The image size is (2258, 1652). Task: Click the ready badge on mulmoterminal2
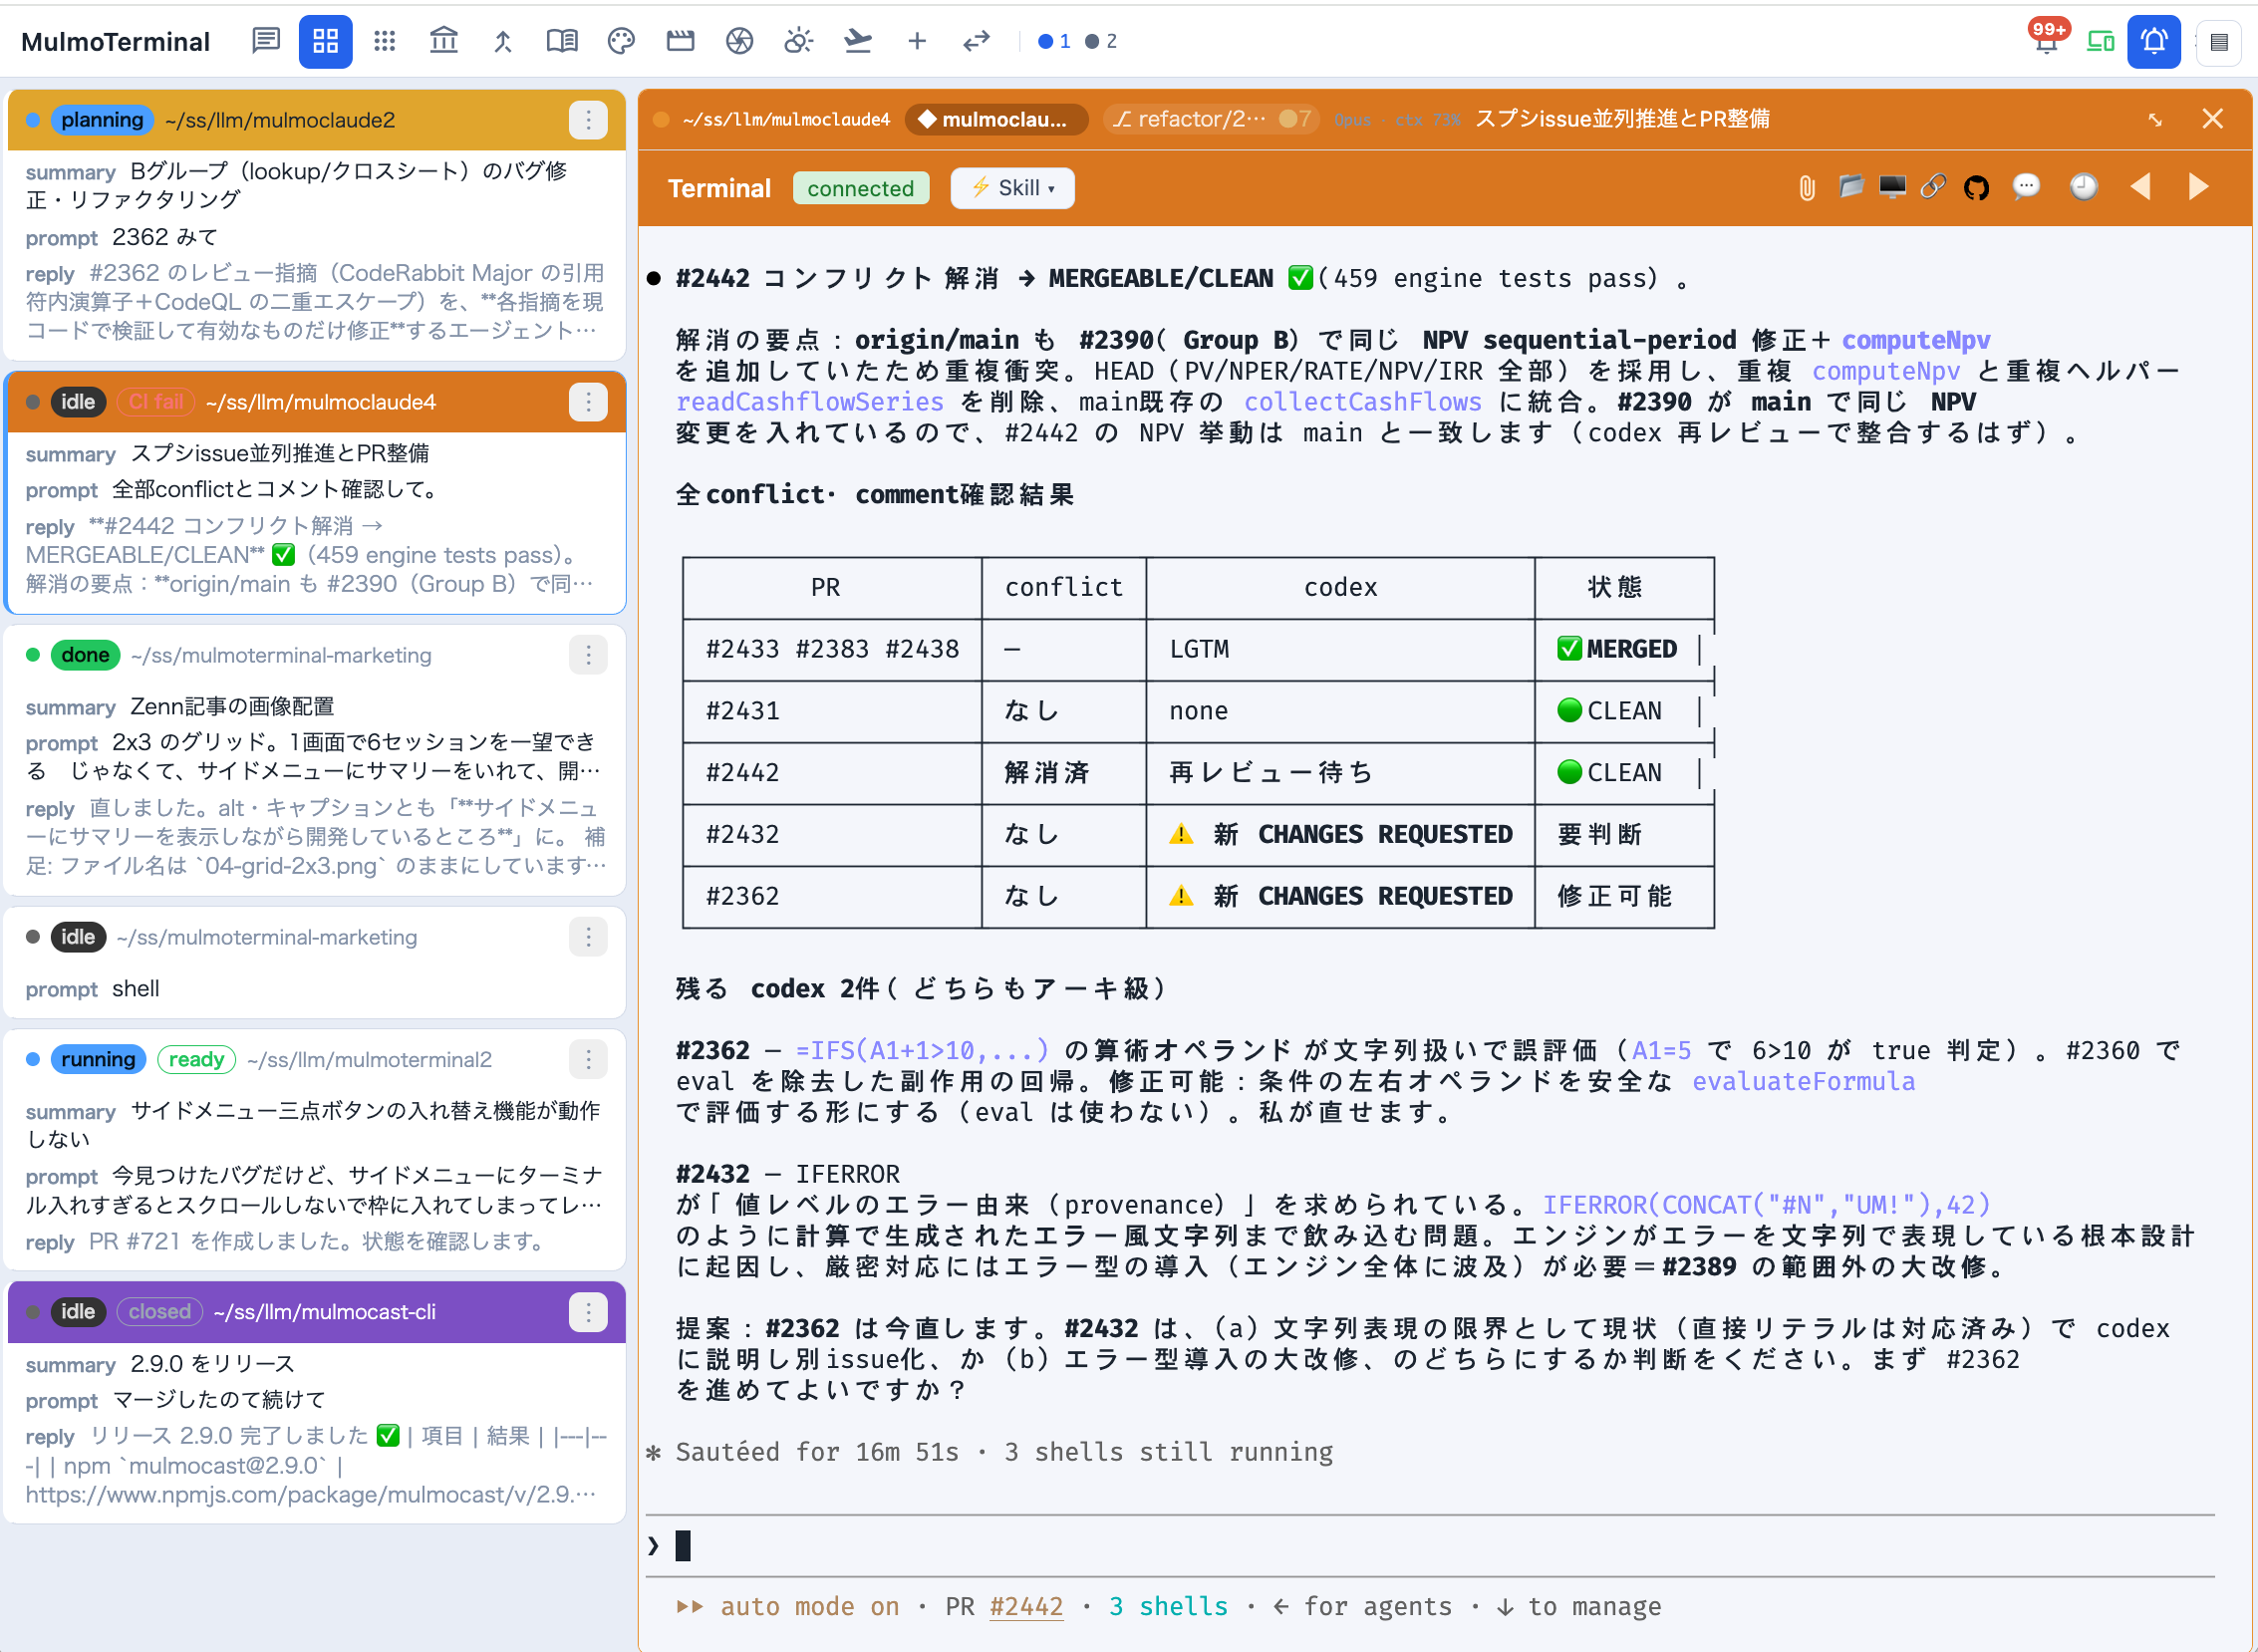coord(196,1059)
